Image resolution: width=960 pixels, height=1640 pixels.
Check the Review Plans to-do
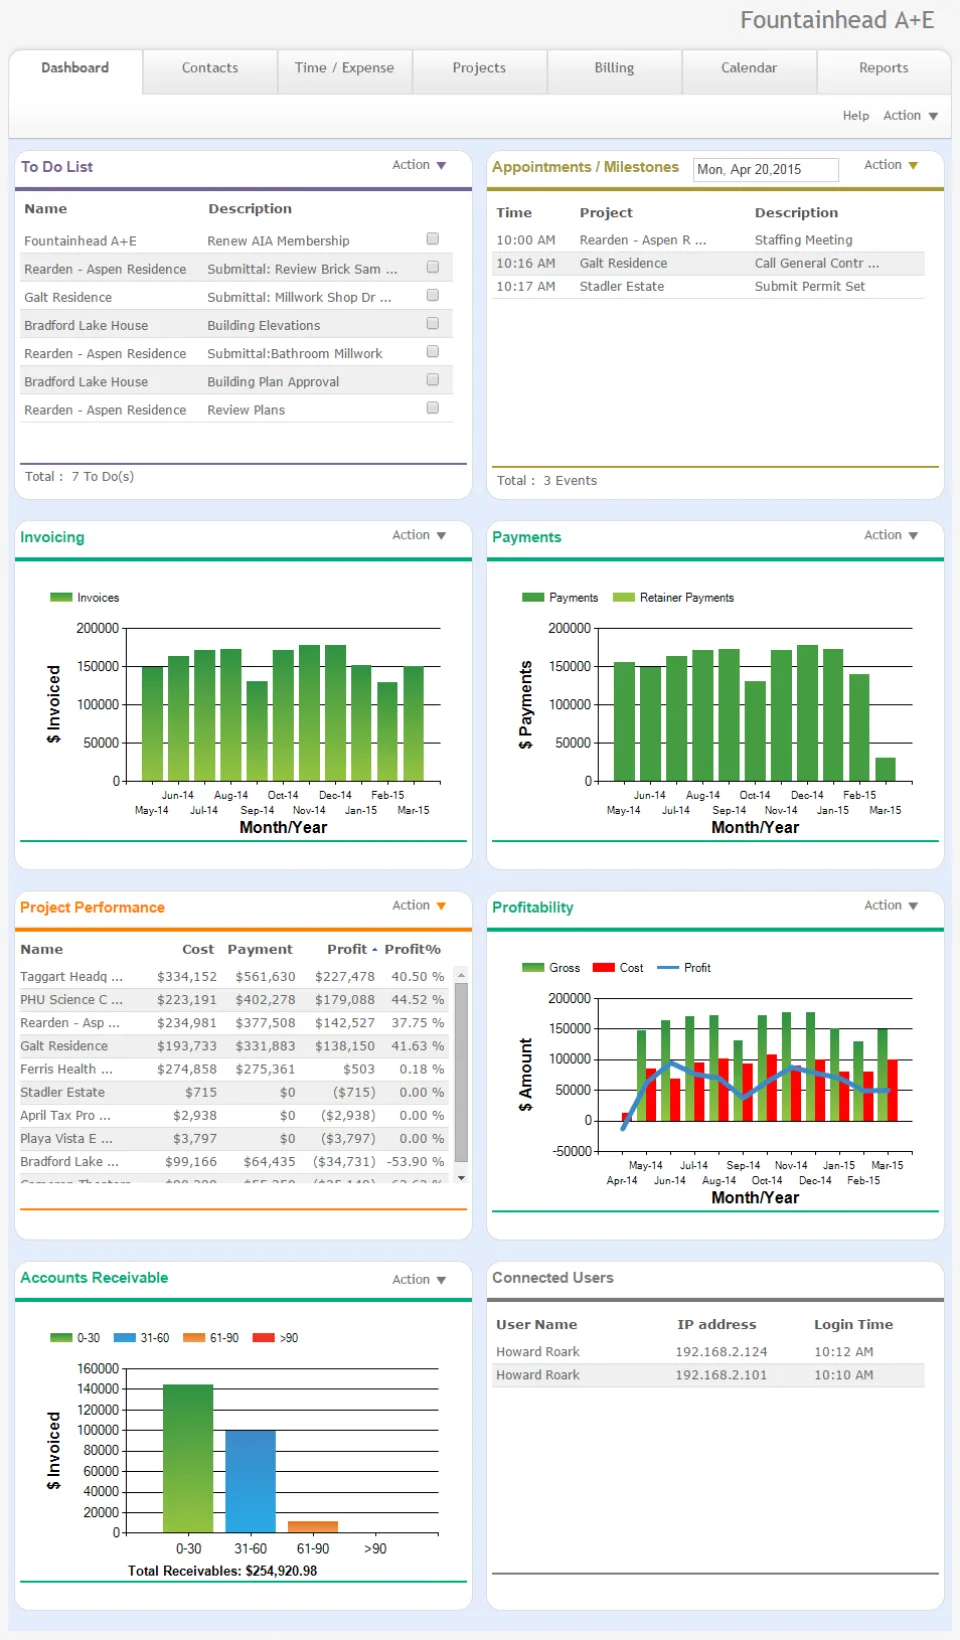tap(433, 408)
